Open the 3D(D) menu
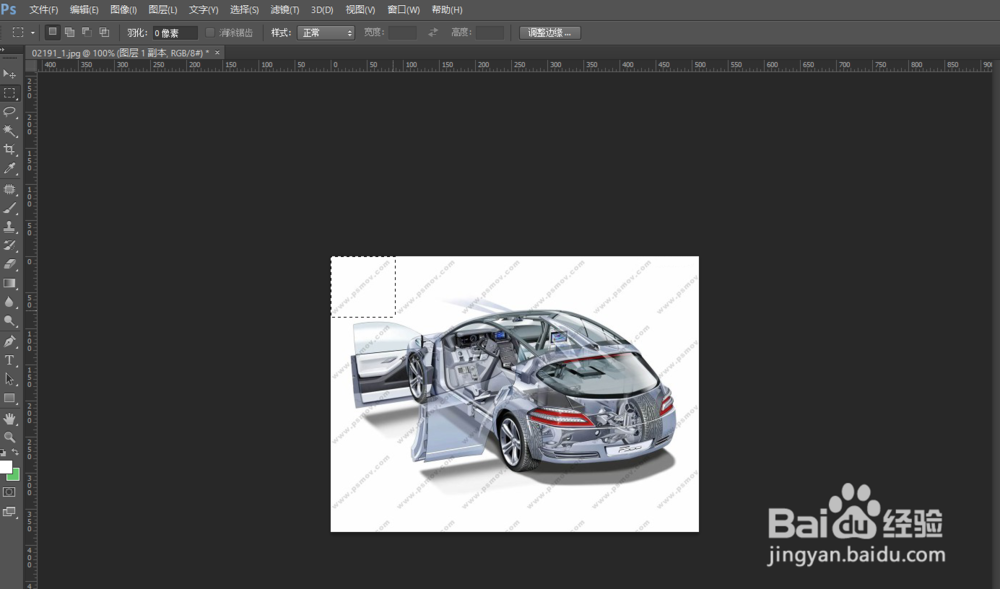The width and height of the screenshot is (1000, 589). coord(322,10)
